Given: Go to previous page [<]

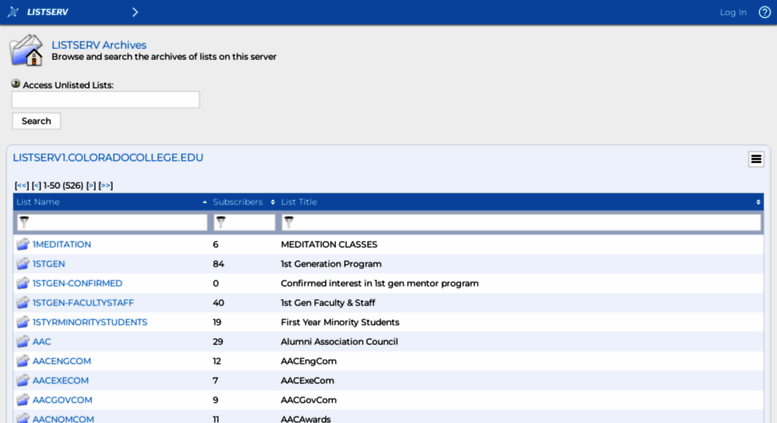Looking at the screenshot, I should tap(36, 185).
